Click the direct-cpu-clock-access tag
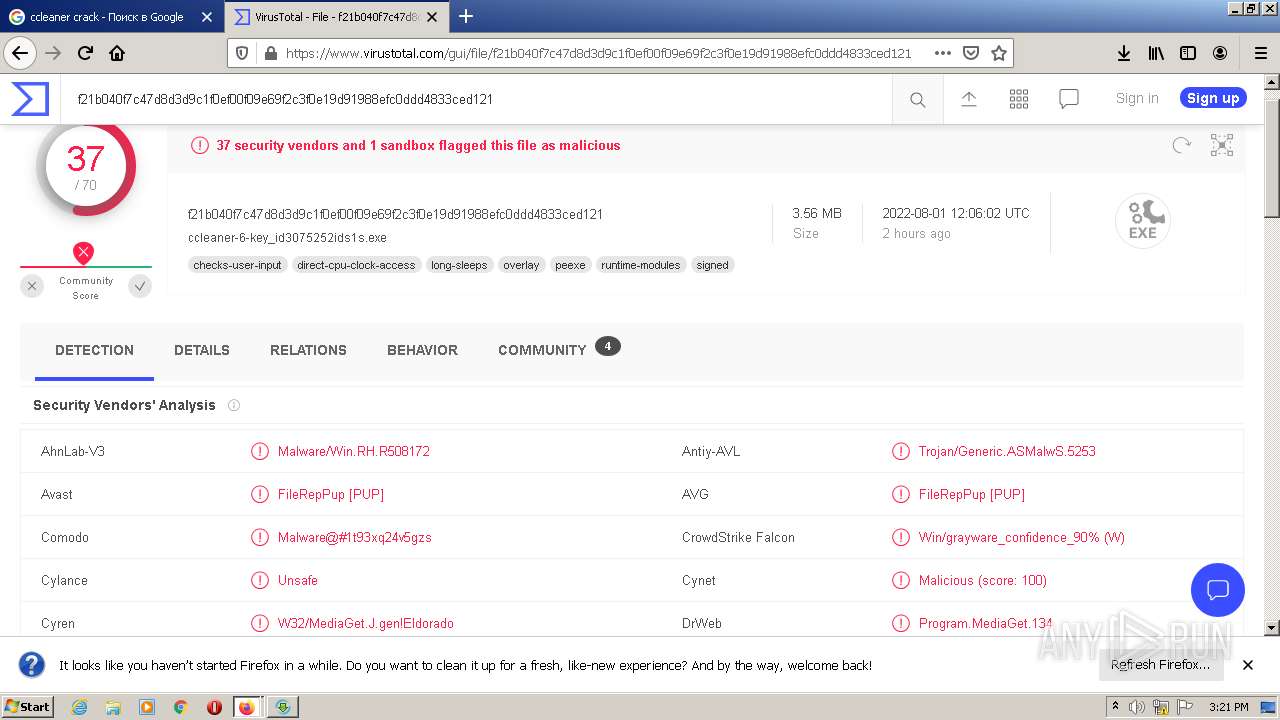The image size is (1280, 720). pyautogui.click(x=356, y=265)
